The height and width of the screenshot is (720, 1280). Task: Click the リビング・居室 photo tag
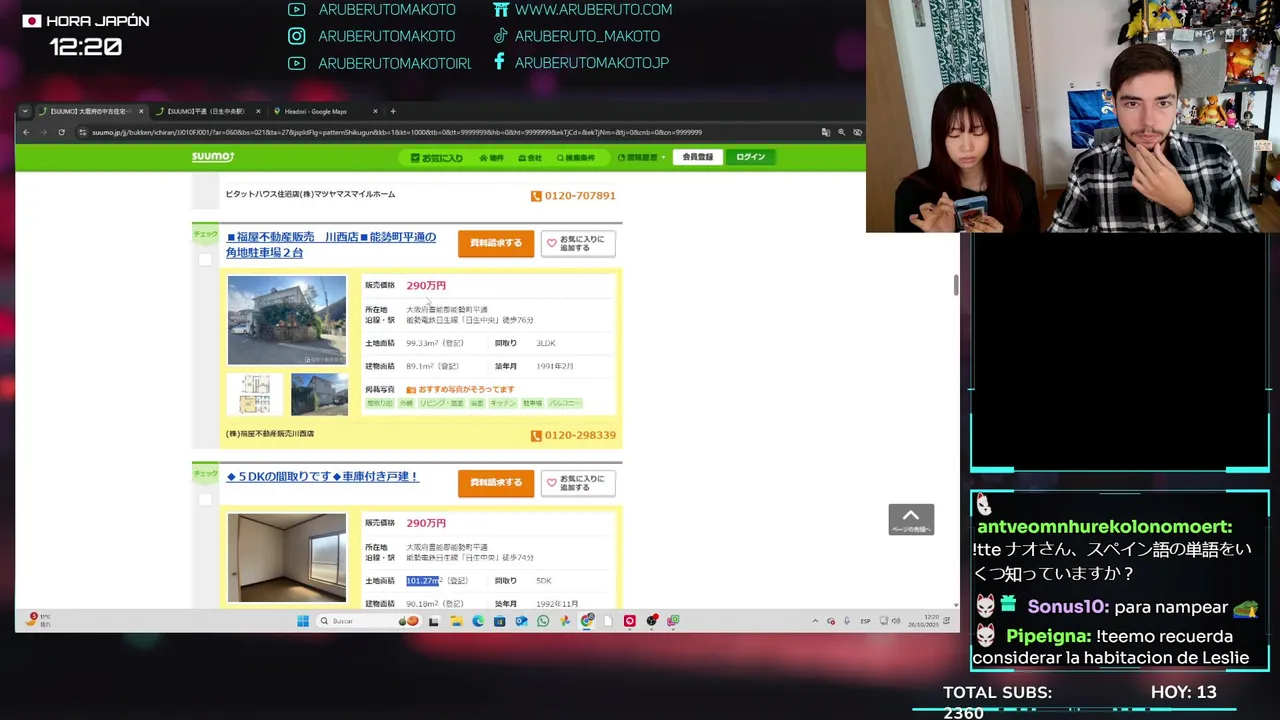coord(441,403)
